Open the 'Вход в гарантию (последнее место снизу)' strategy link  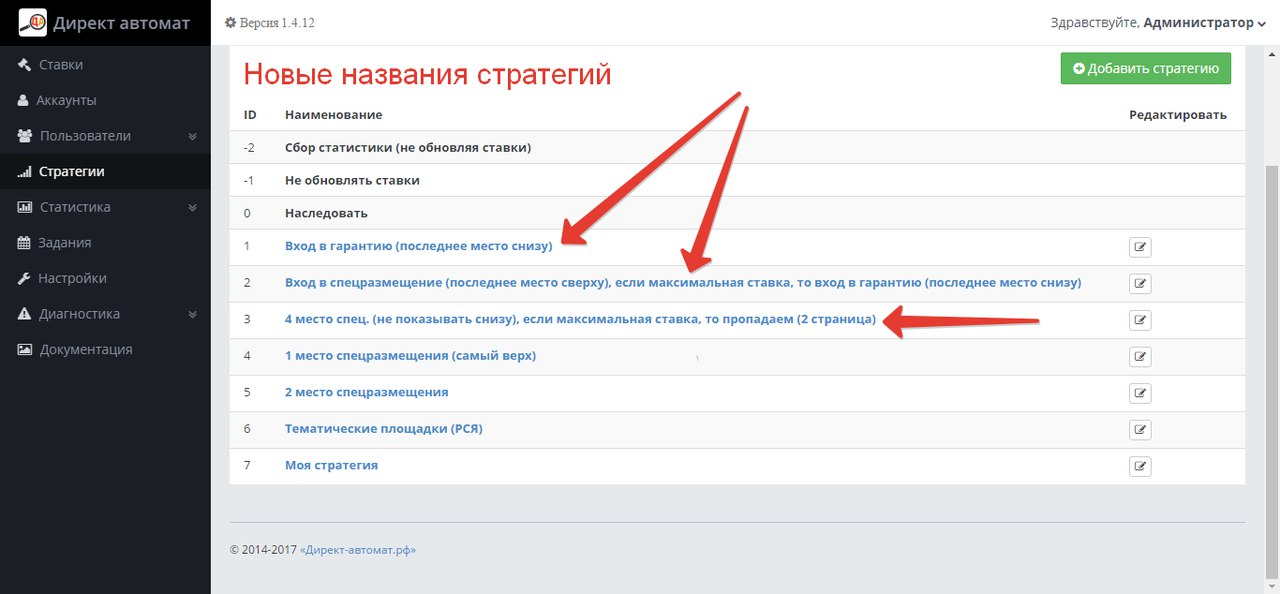click(x=418, y=246)
